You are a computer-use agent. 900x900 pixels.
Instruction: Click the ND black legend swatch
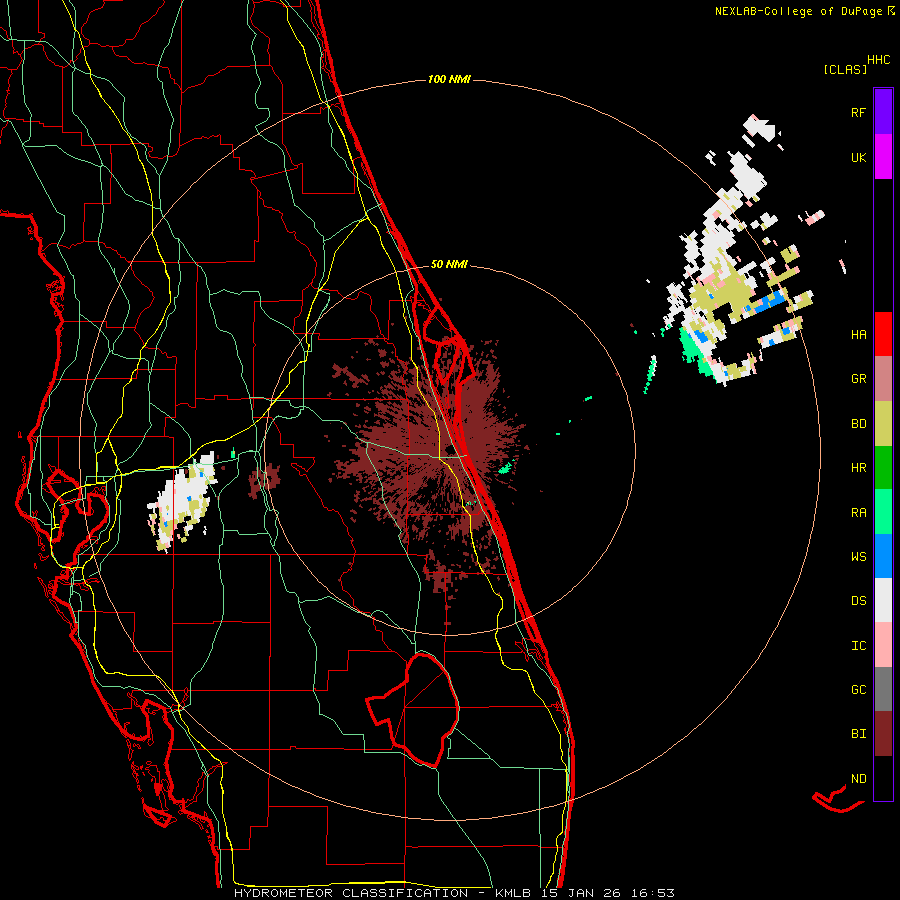[x=883, y=778]
